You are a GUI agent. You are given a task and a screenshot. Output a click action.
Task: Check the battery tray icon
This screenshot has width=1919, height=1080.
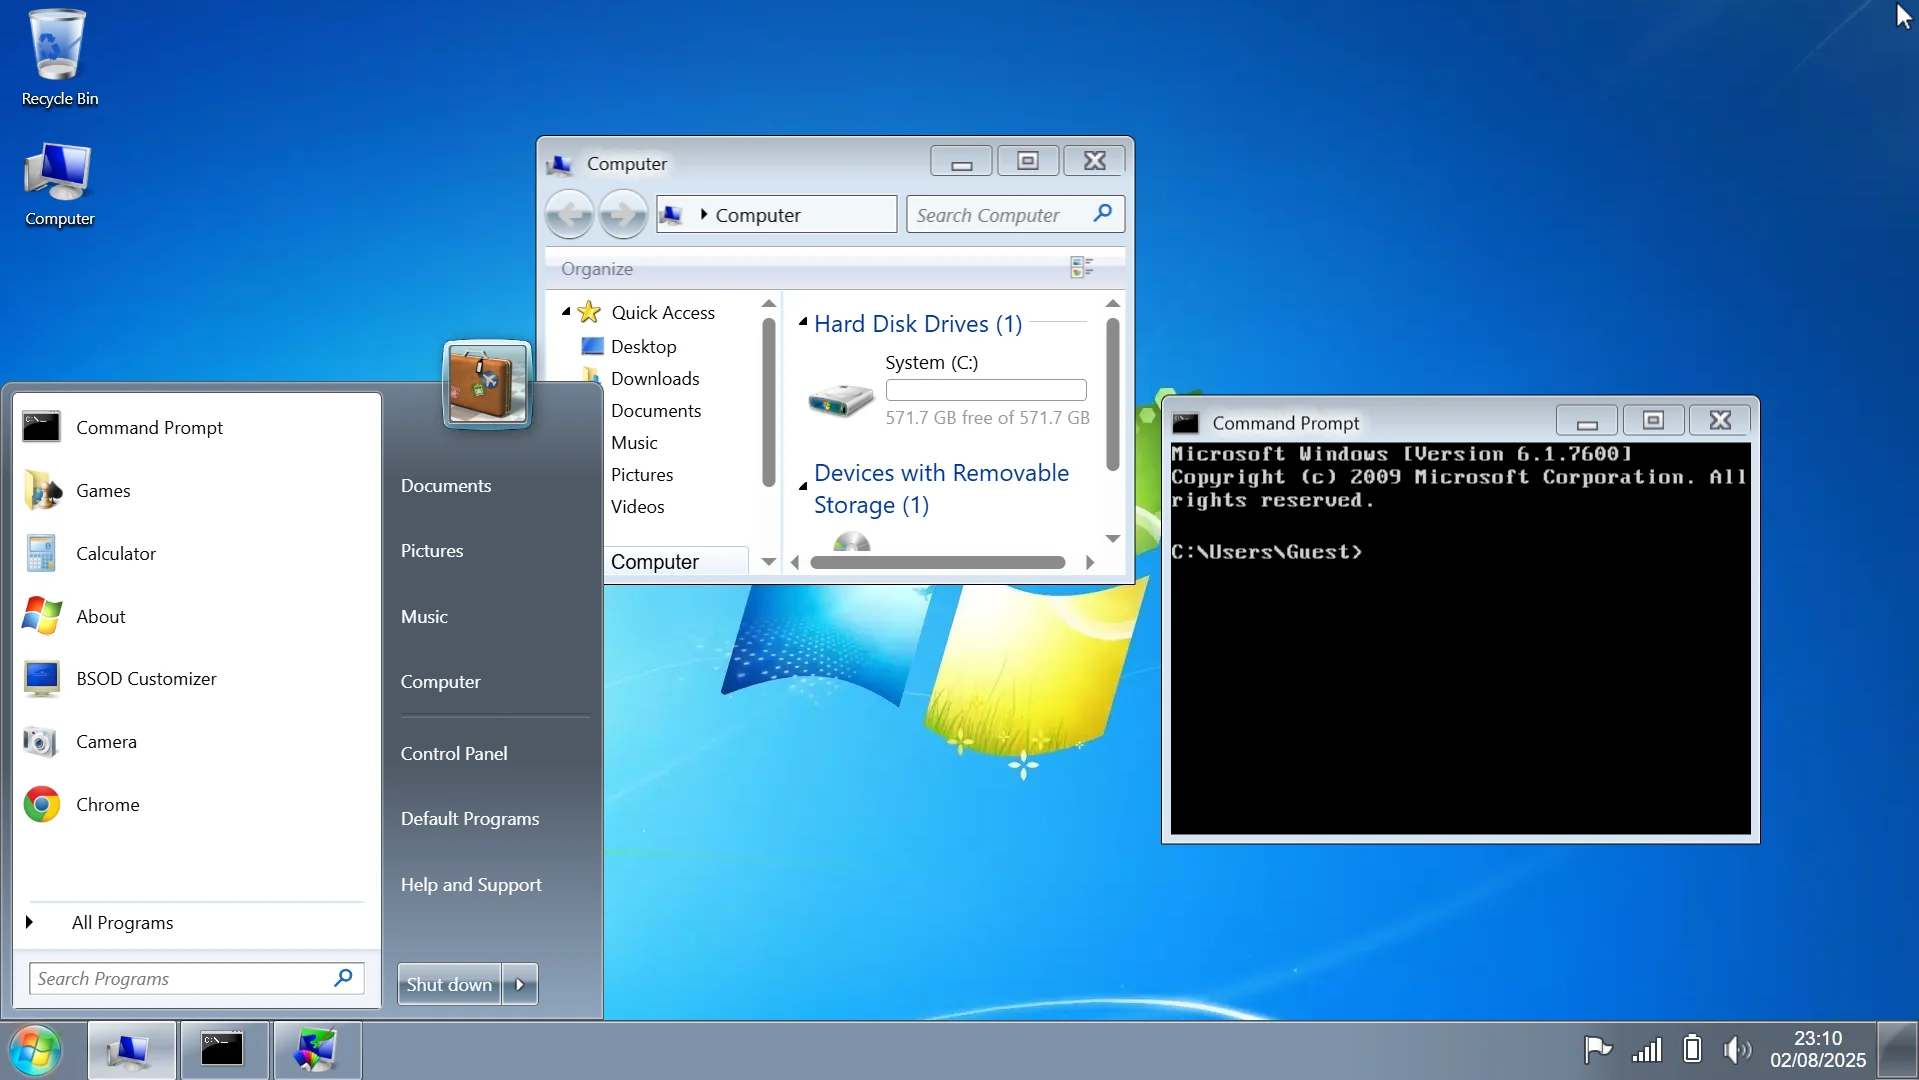[x=1692, y=1049]
